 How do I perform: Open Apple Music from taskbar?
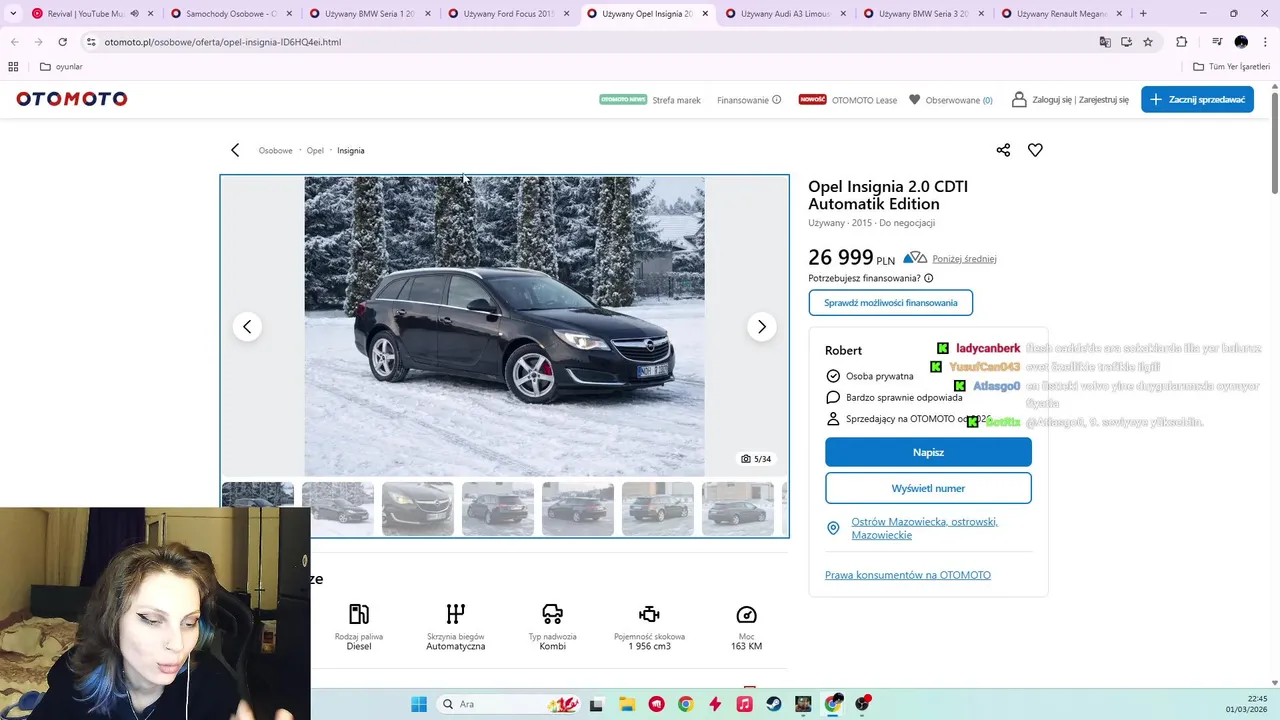(x=744, y=704)
